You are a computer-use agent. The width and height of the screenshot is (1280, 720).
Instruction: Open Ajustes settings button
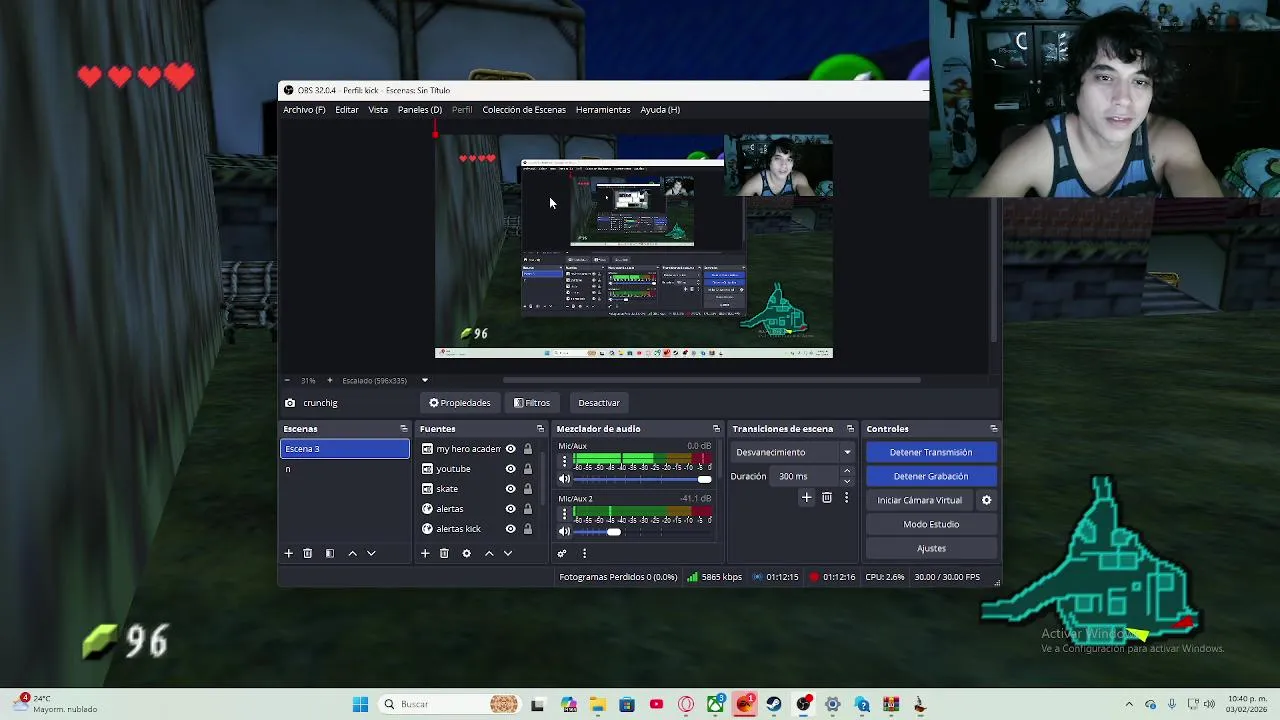(x=931, y=548)
